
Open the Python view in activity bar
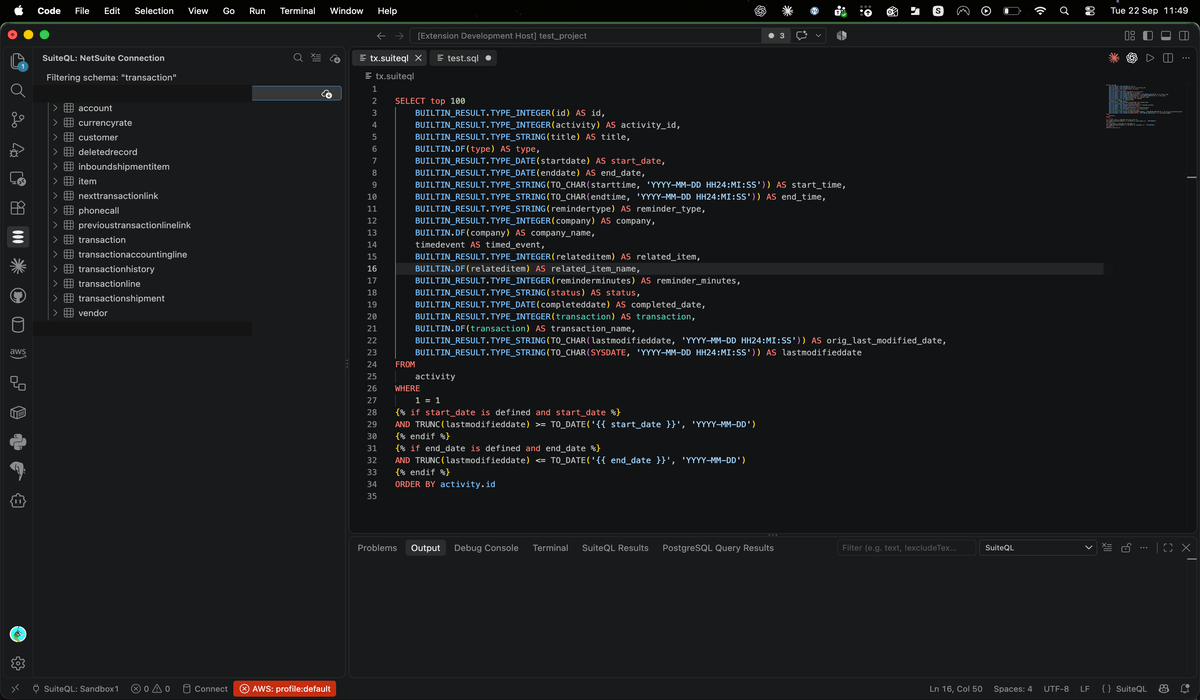18,442
